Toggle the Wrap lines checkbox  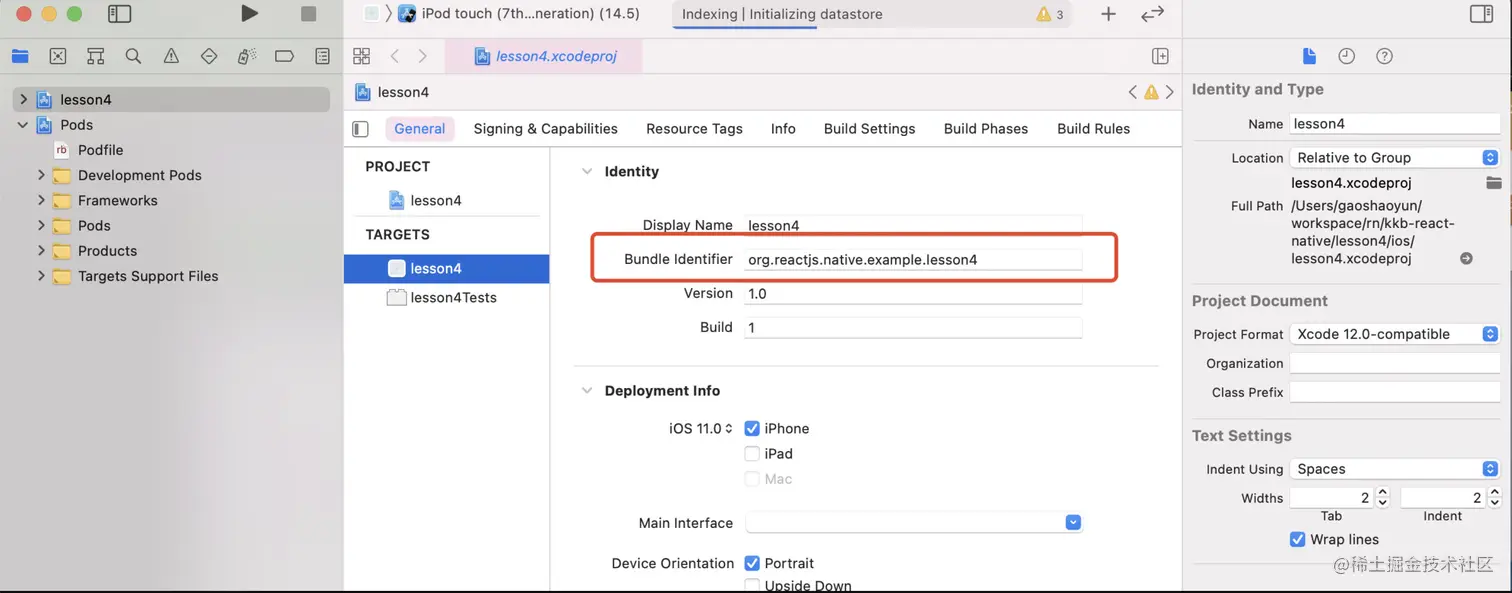point(1297,539)
